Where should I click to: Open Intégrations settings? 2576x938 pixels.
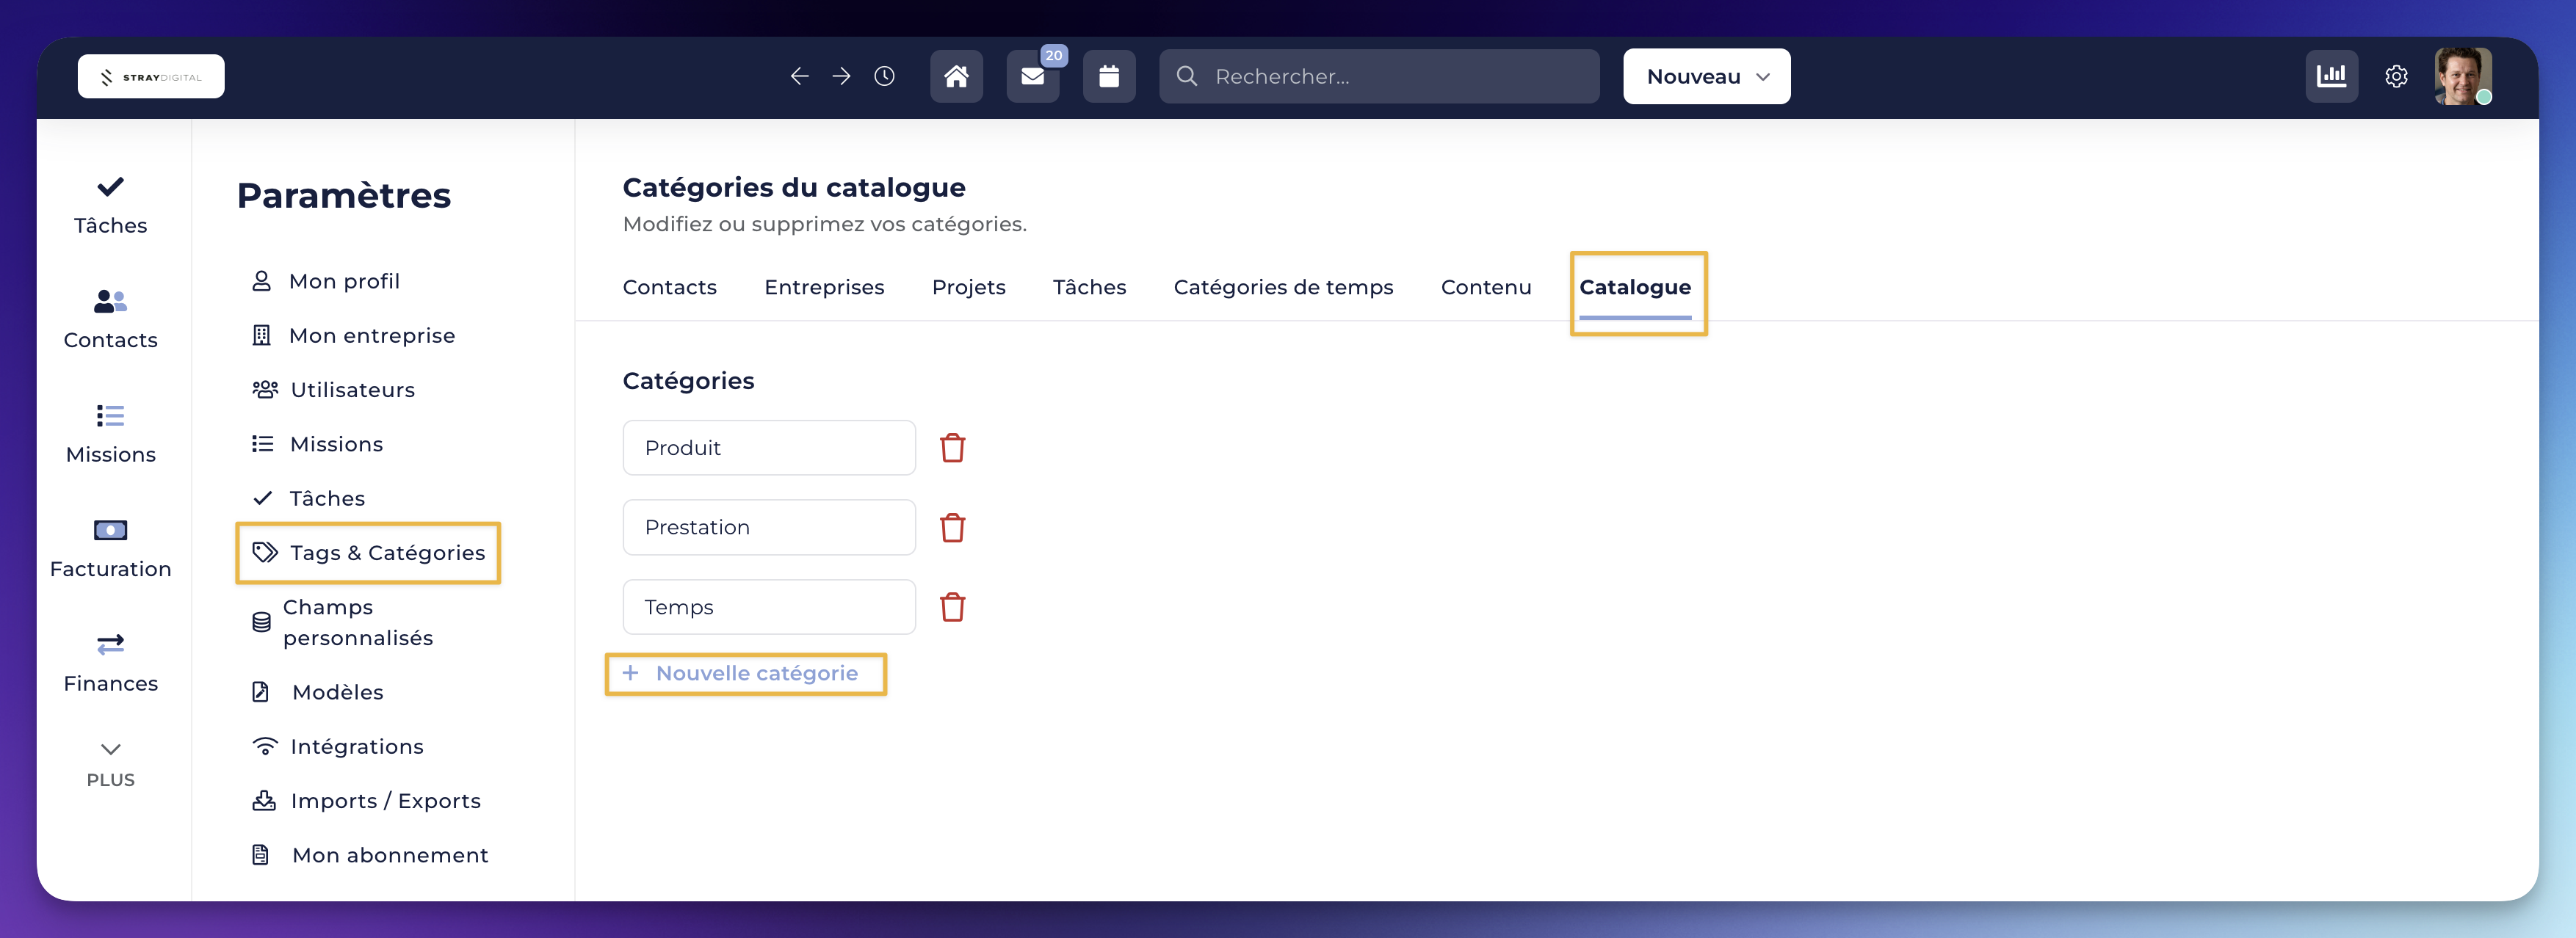pos(337,747)
